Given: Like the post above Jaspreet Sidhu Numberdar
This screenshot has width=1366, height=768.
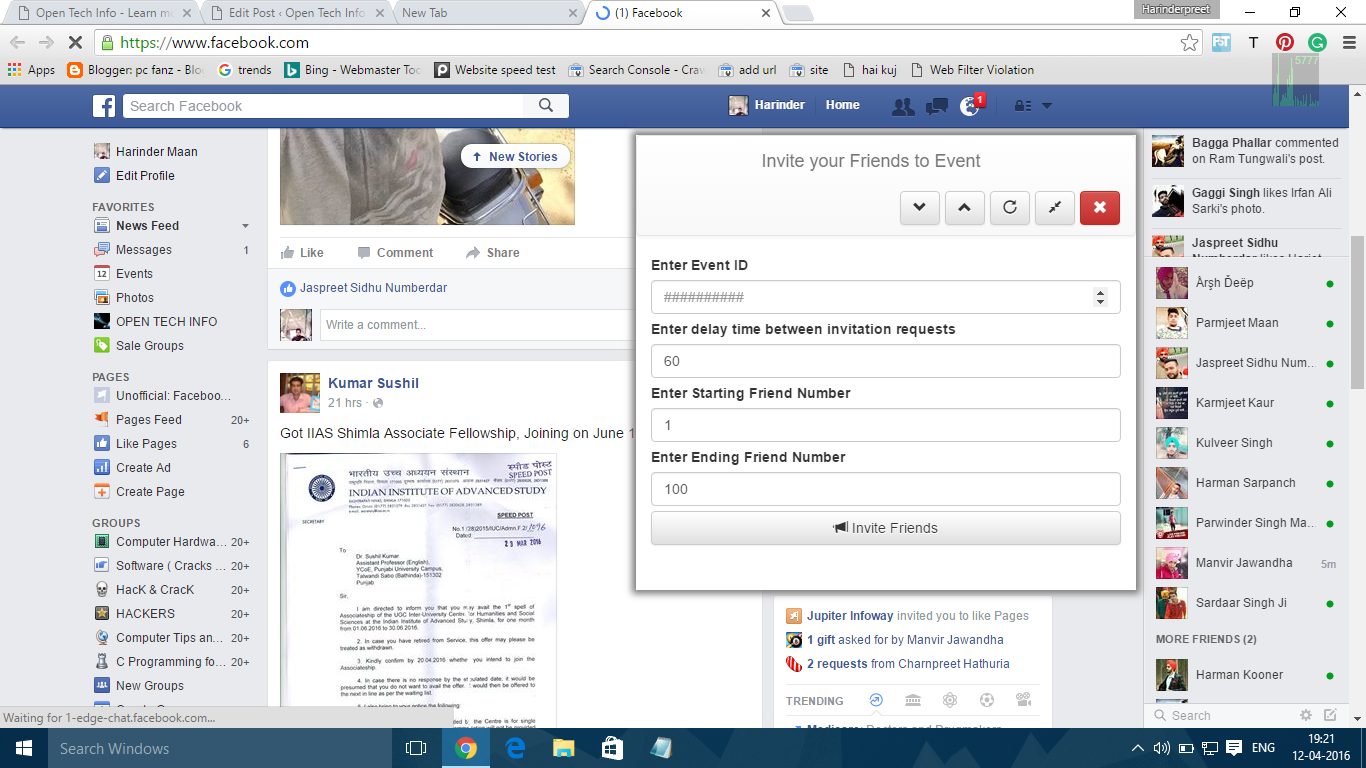Looking at the screenshot, I should pyautogui.click(x=302, y=253).
